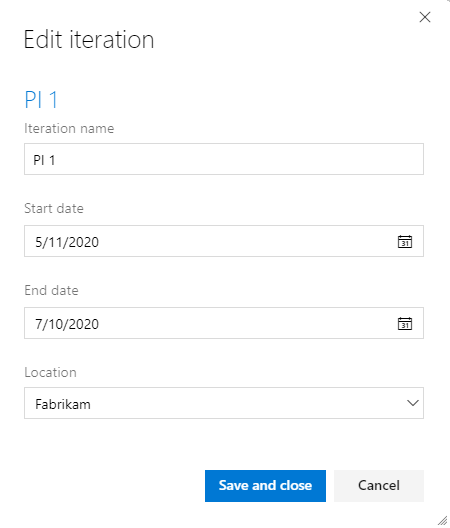Click the Start date label
The image size is (450, 528).
click(54, 208)
